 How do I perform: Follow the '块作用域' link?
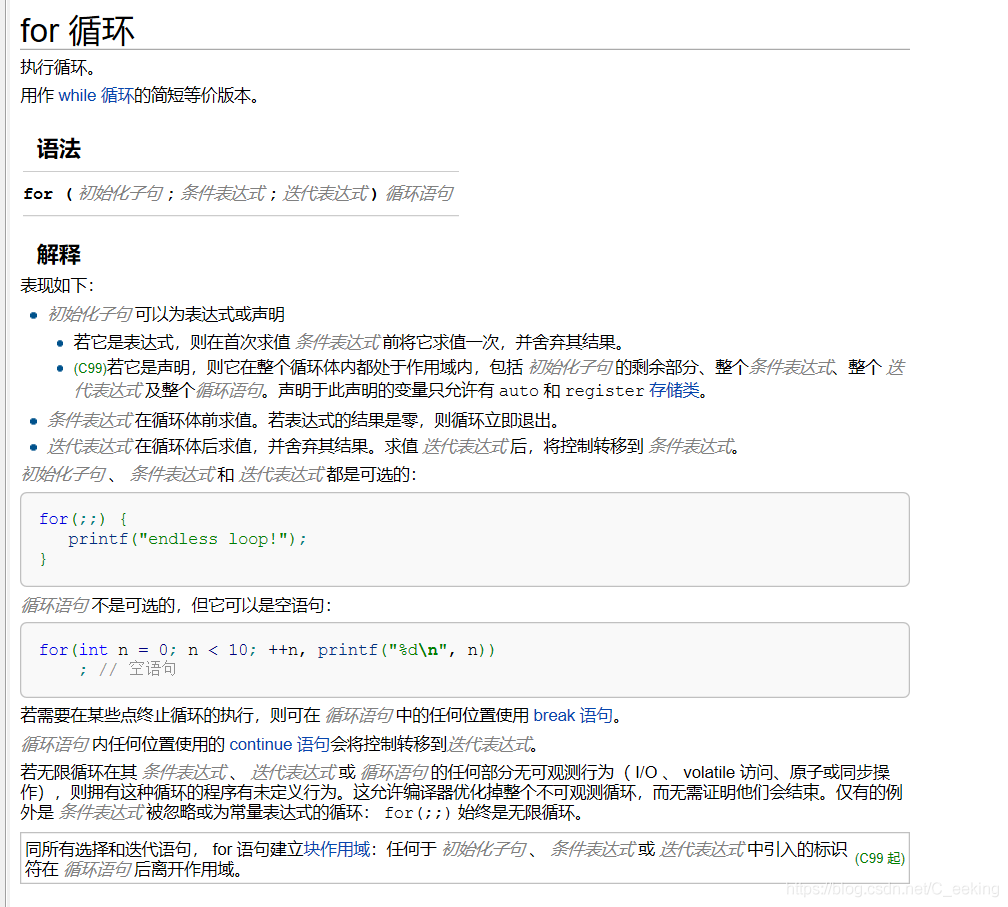[x=337, y=849]
